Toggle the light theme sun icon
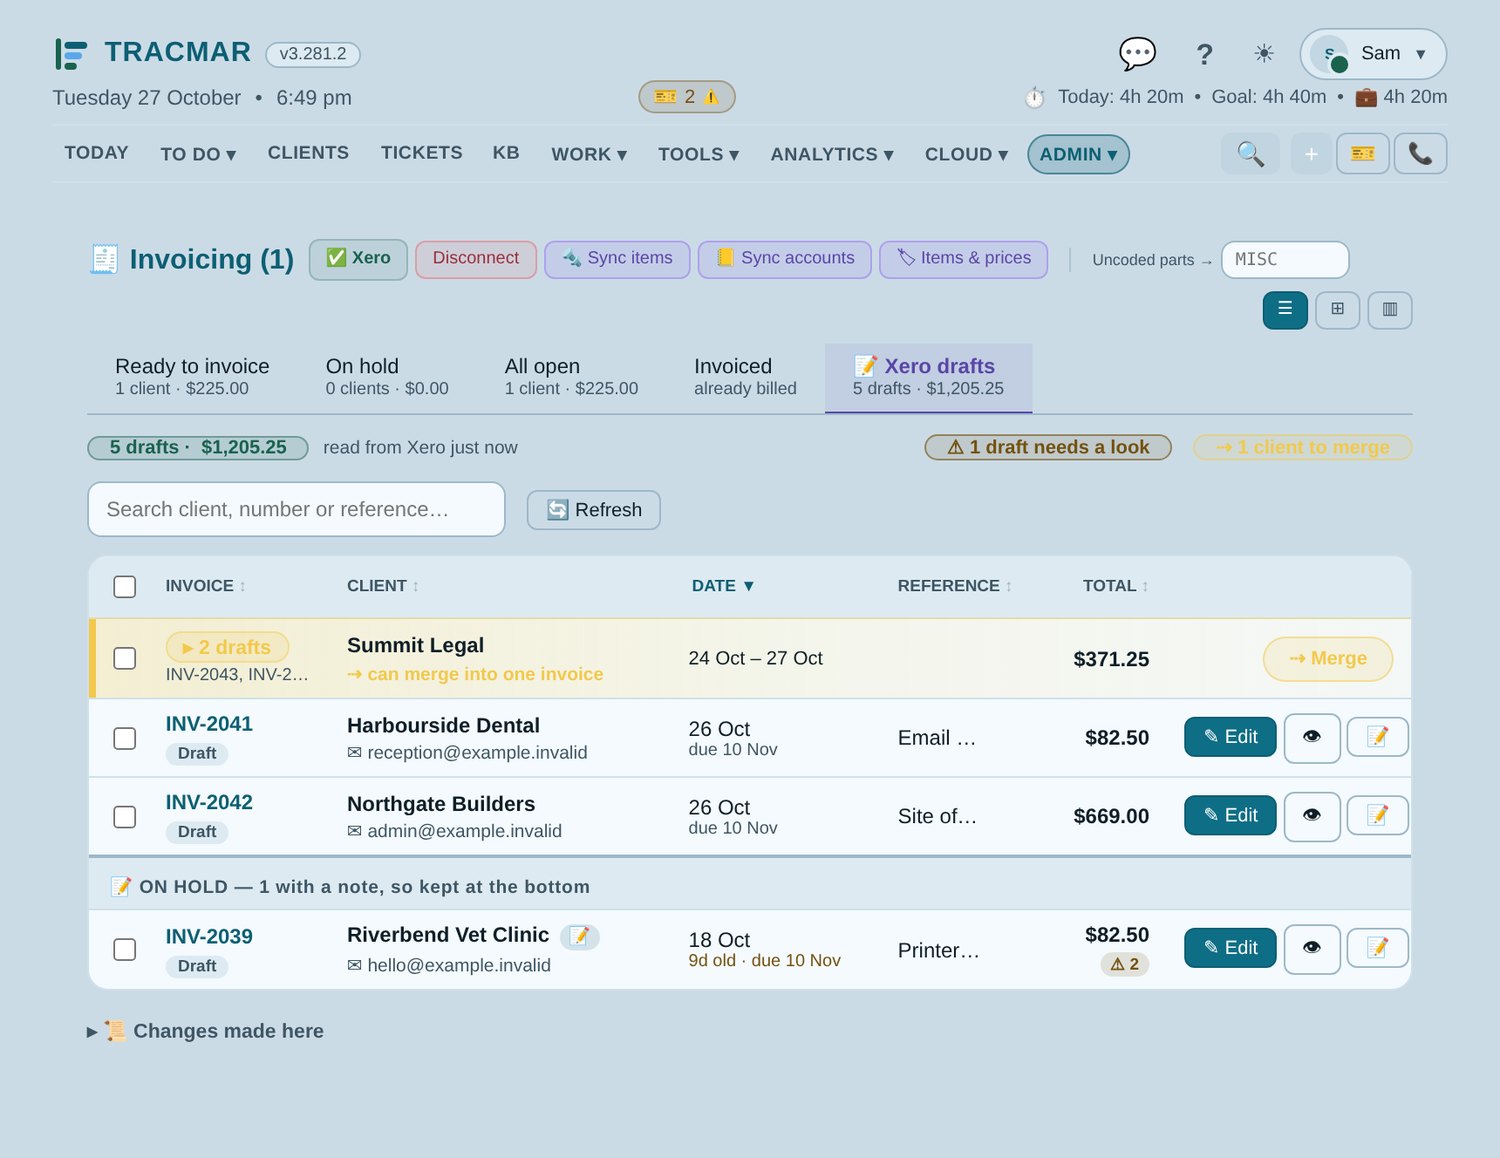The image size is (1500, 1158). (1264, 54)
